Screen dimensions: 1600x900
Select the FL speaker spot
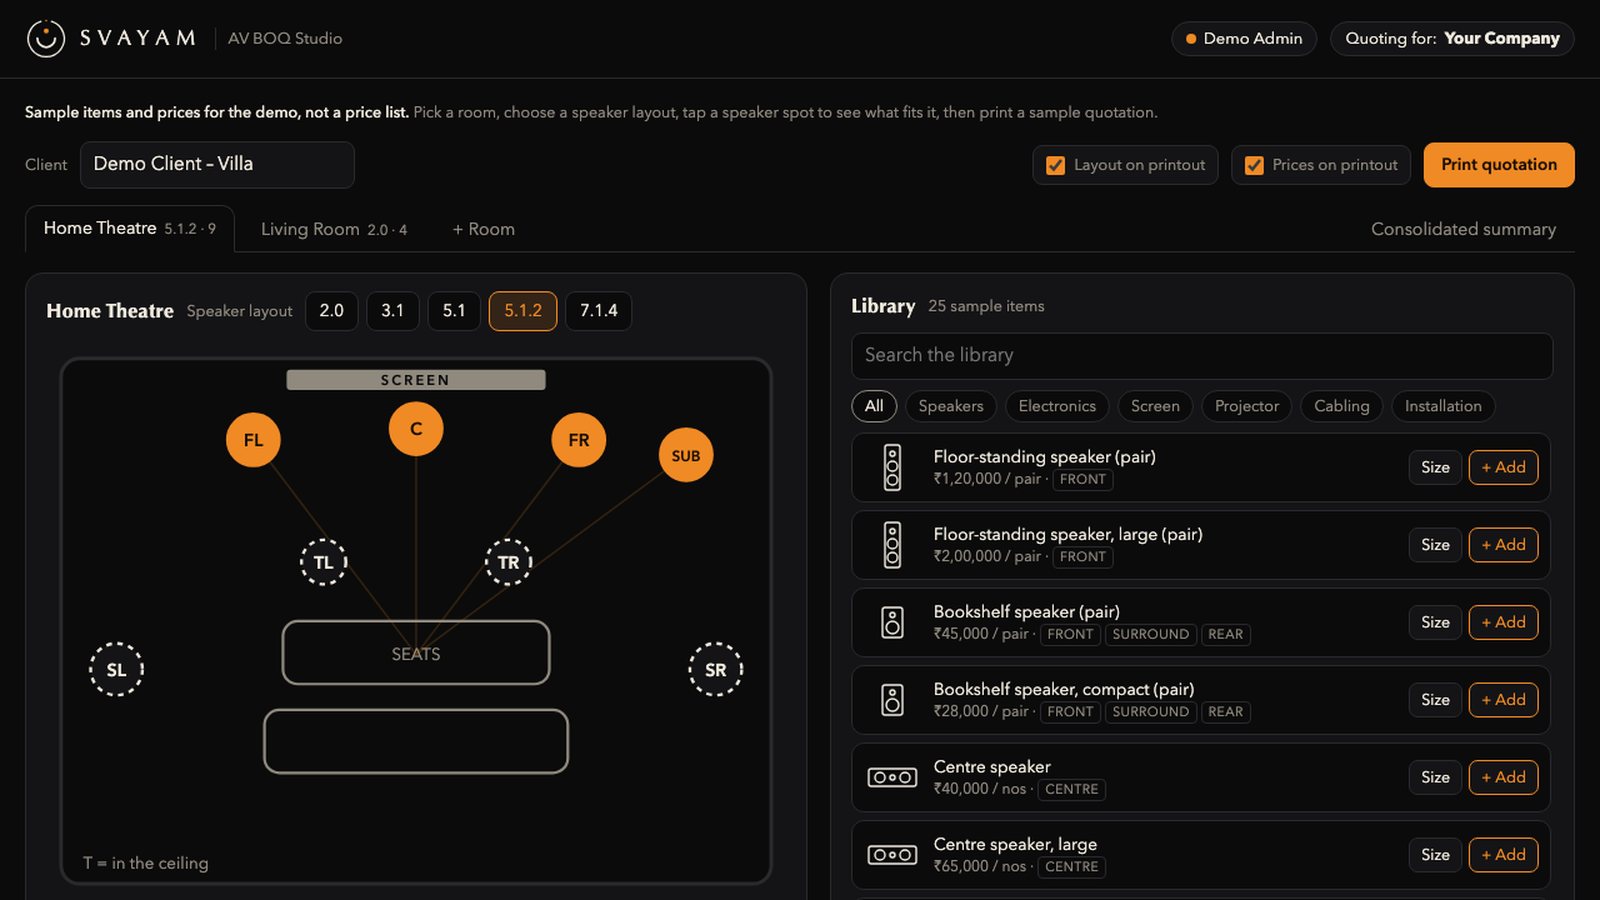click(x=253, y=440)
